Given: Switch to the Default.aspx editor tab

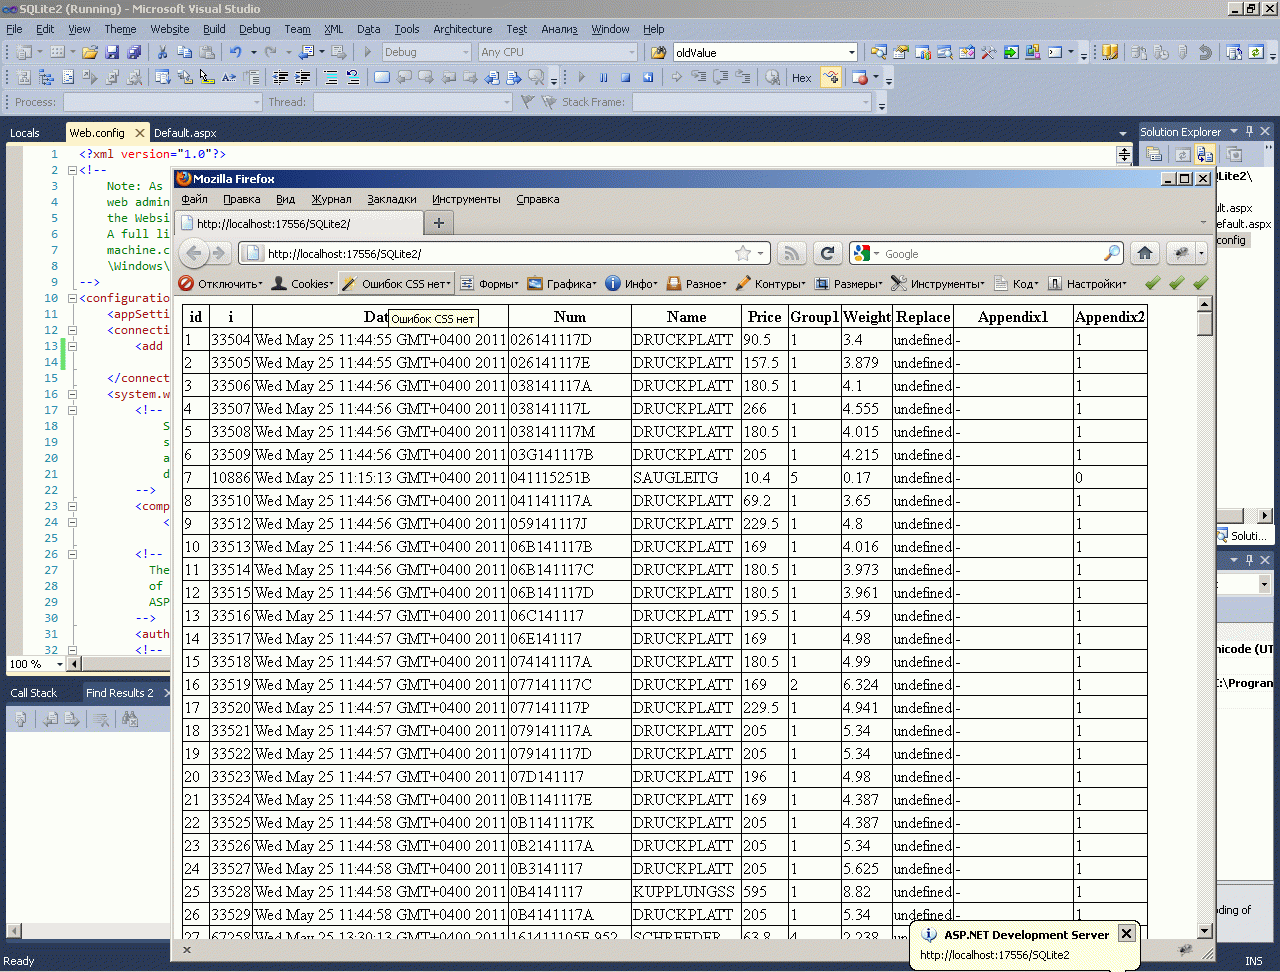Looking at the screenshot, I should point(185,133).
